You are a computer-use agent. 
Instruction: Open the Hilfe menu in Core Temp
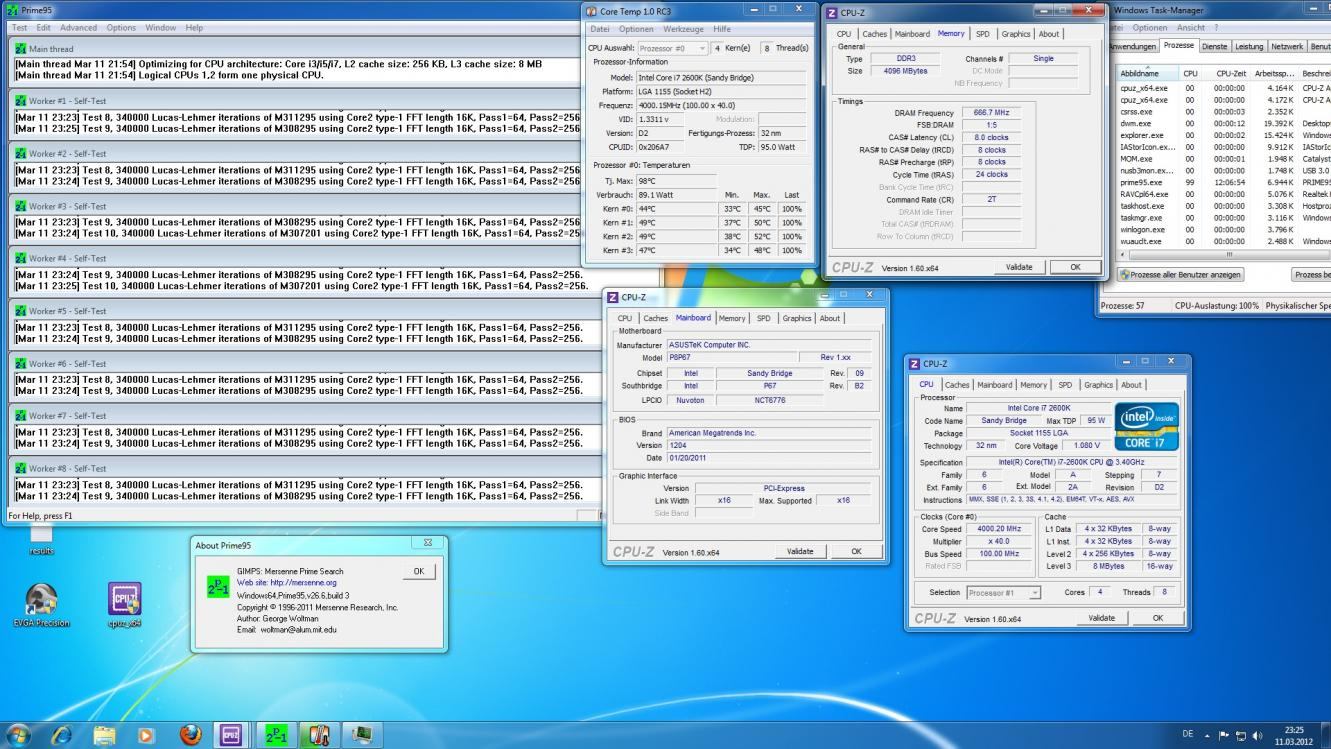(x=722, y=29)
